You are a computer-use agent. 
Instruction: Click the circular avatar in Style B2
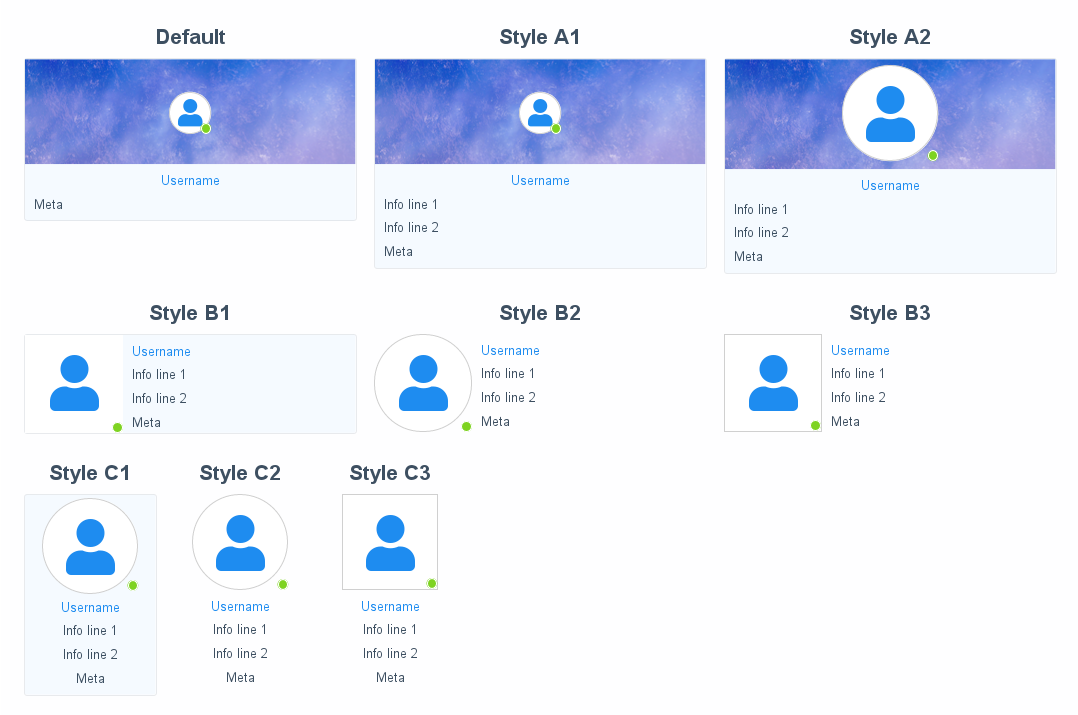(423, 383)
